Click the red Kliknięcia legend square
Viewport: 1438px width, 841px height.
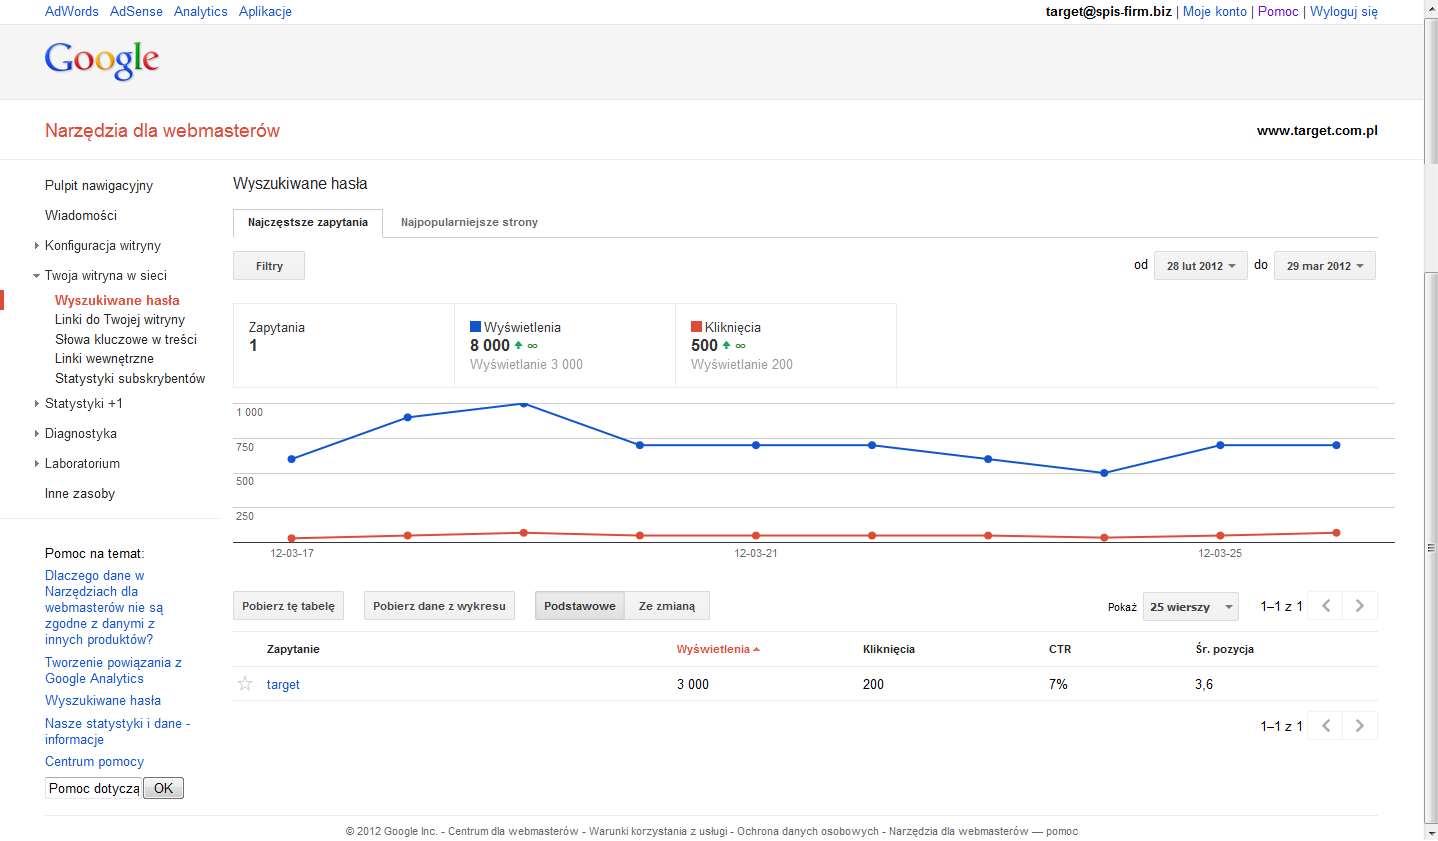click(697, 327)
